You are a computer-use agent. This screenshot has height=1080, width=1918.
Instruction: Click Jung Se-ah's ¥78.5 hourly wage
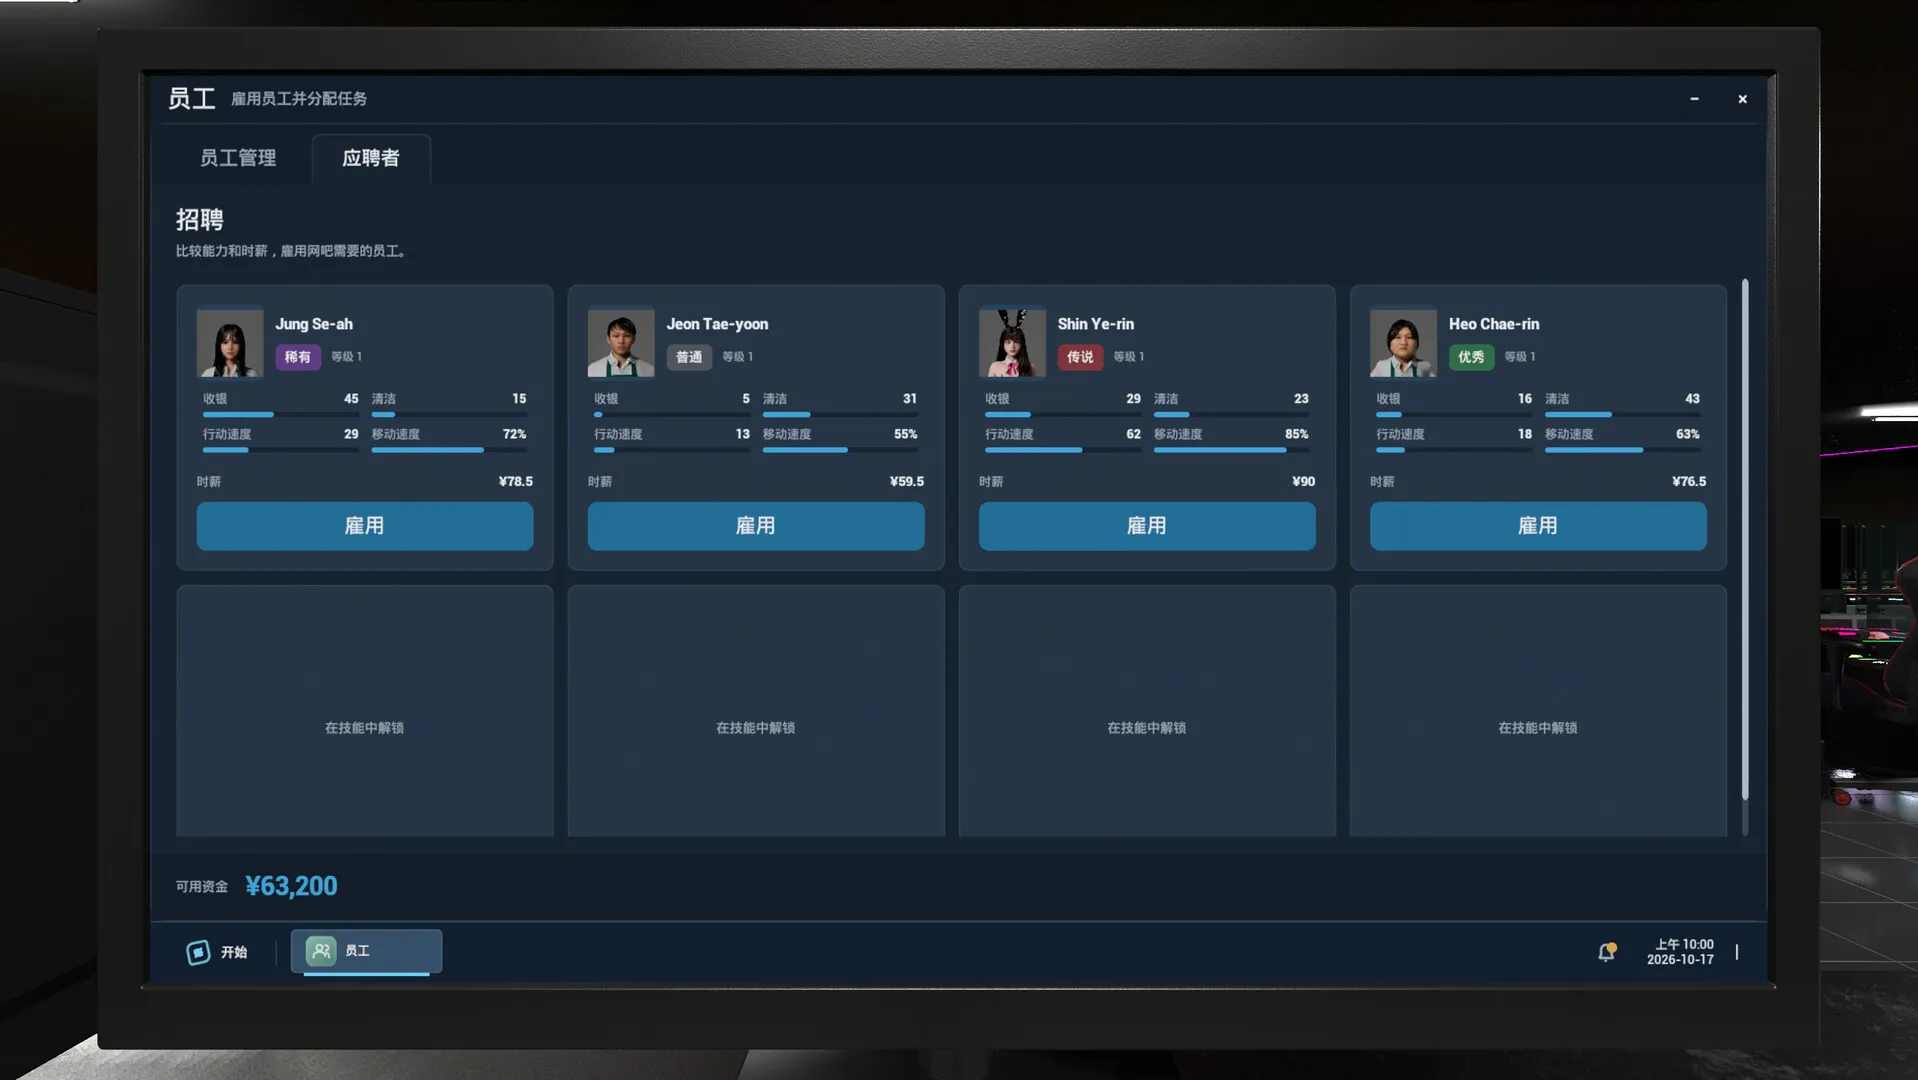pyautogui.click(x=516, y=481)
